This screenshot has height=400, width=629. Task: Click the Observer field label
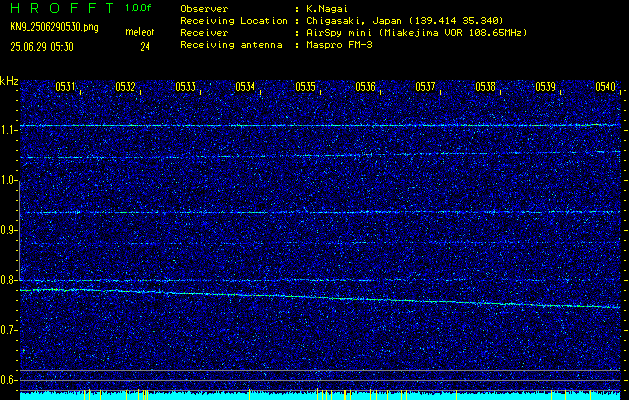(204, 8)
